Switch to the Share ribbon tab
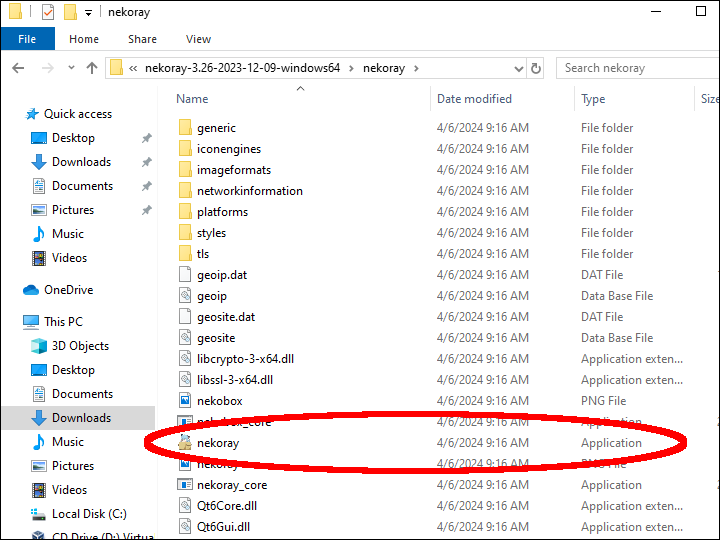 (x=142, y=39)
